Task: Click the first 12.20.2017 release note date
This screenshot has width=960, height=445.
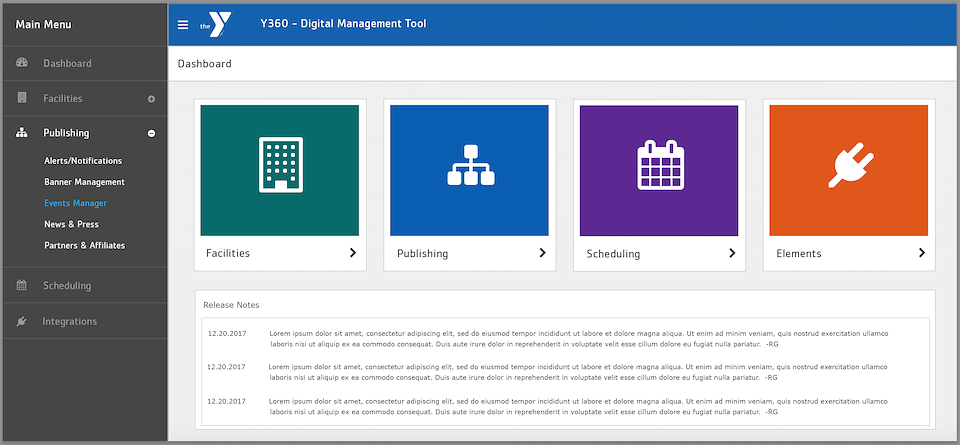Action: click(x=227, y=334)
